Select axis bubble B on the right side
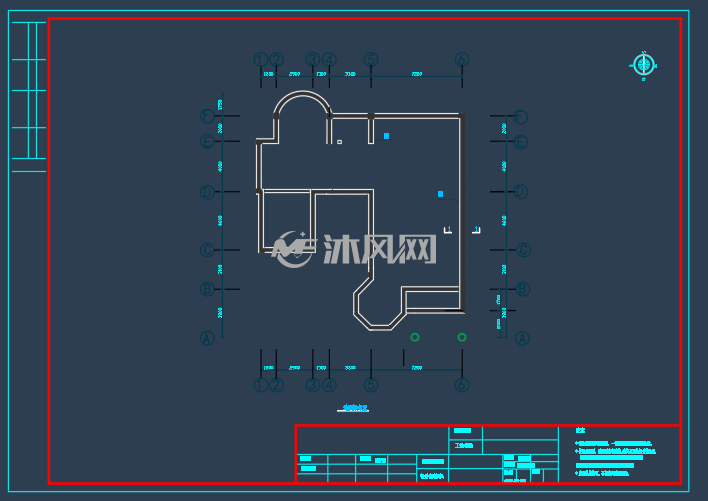The image size is (708, 501). 522,289
